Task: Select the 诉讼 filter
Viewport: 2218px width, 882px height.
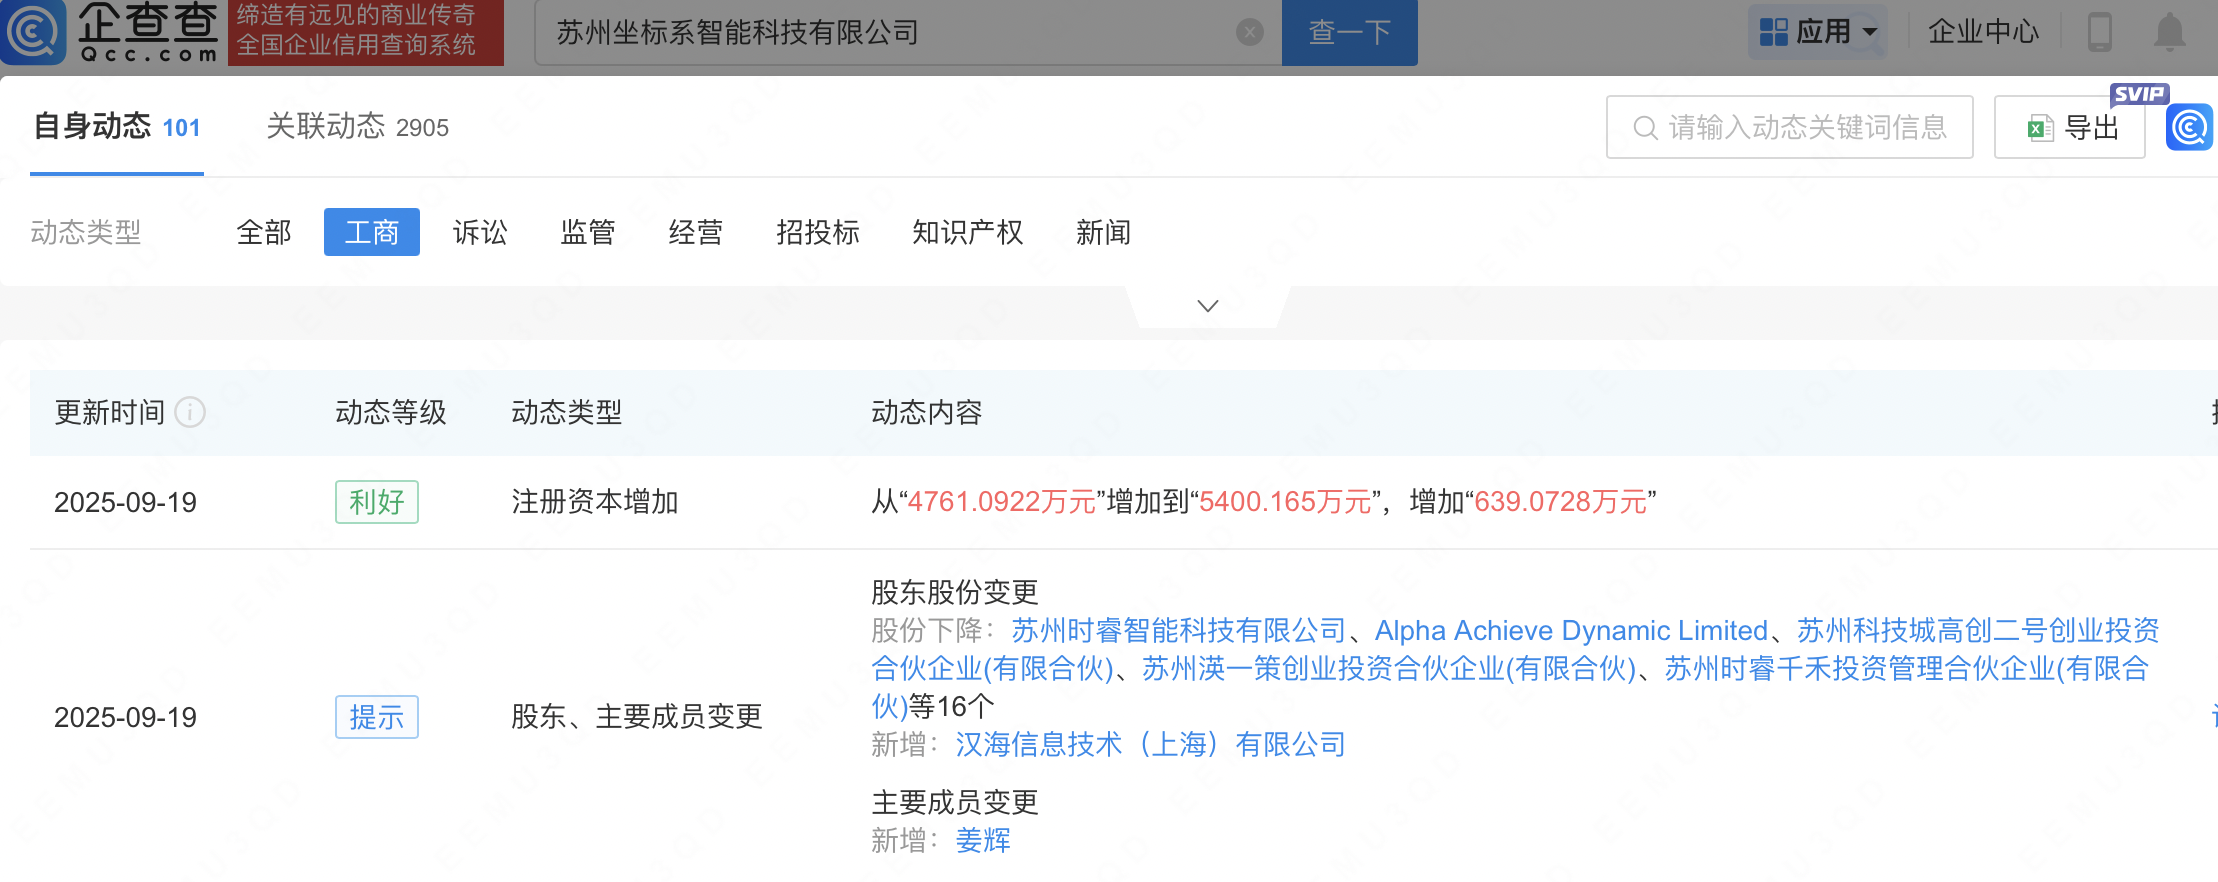Action: coord(480,232)
